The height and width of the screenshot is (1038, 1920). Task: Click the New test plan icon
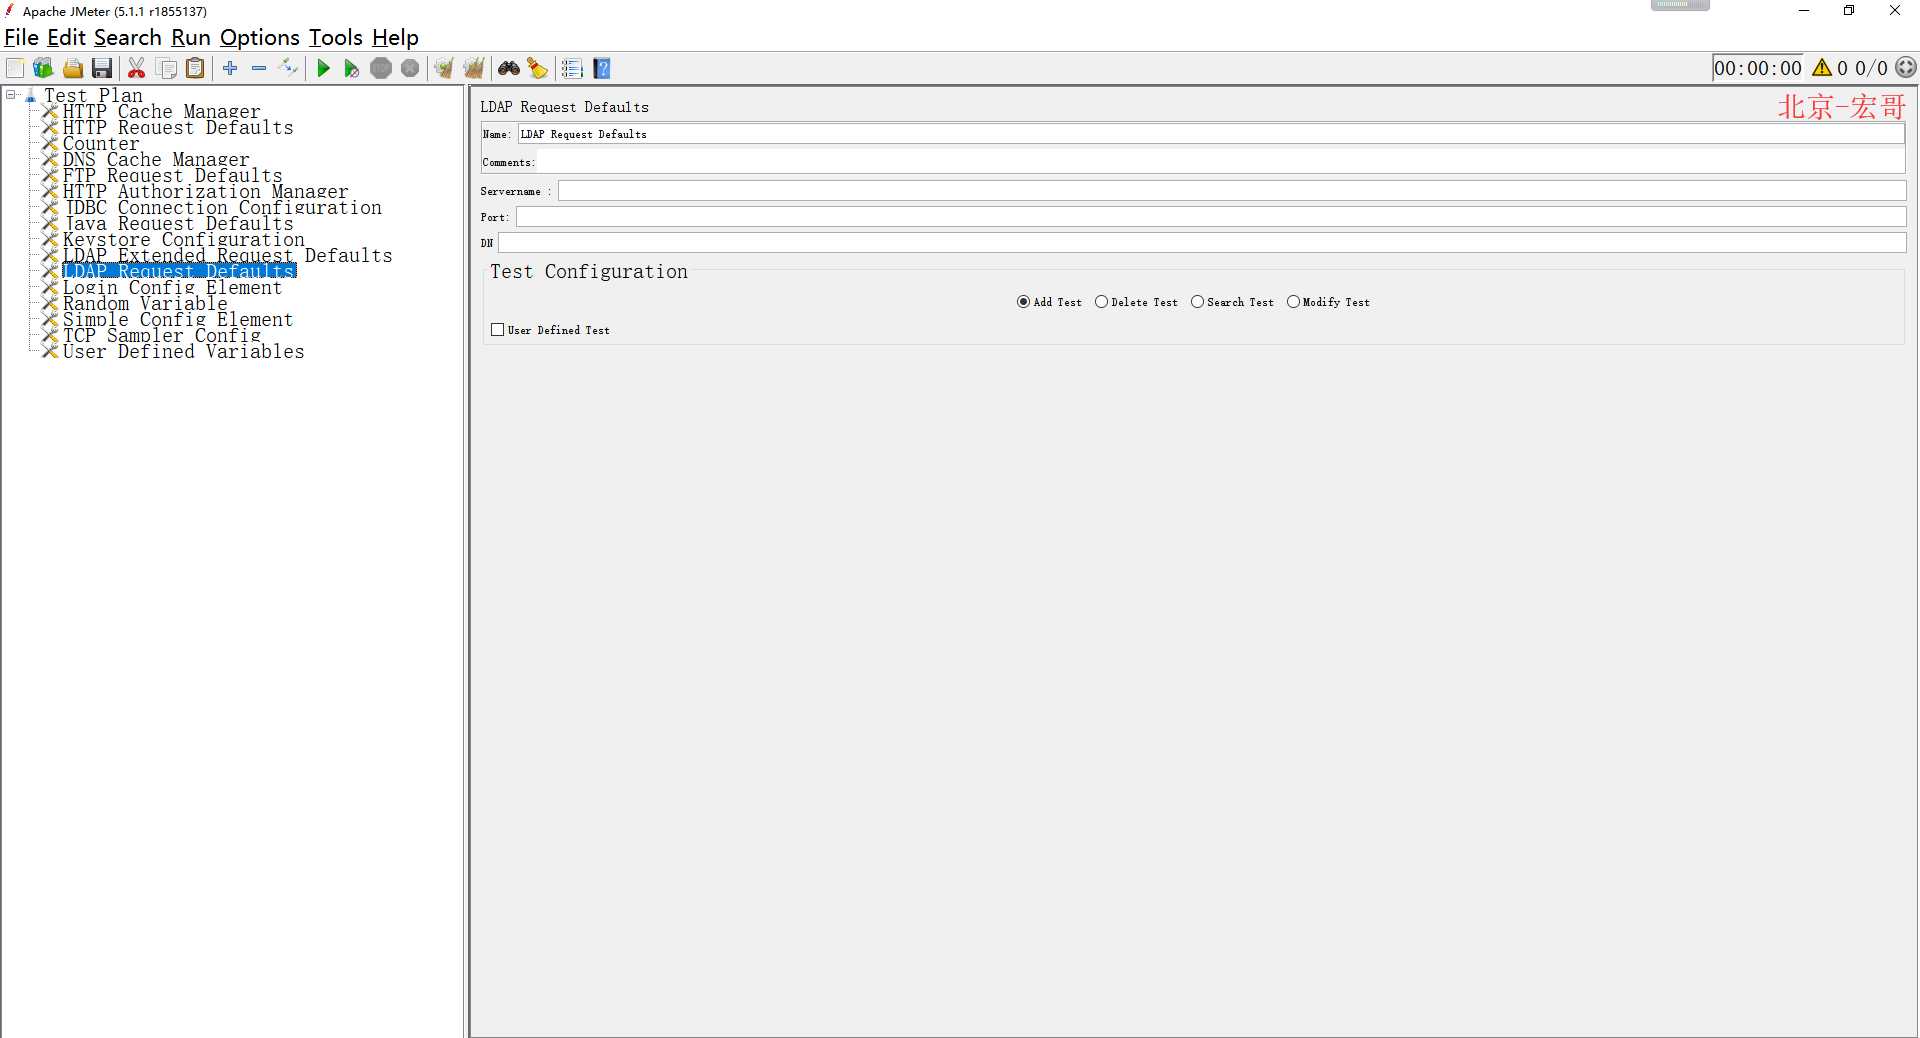pyautogui.click(x=15, y=68)
